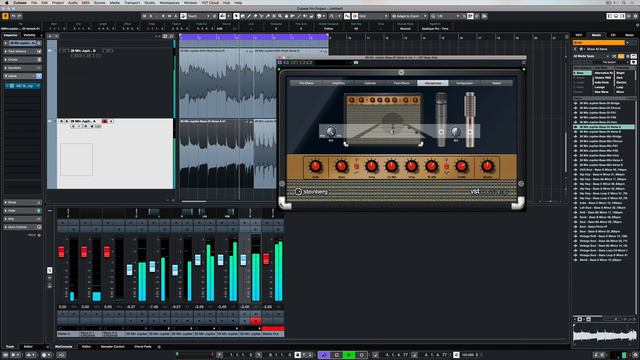Image resolution: width=640 pixels, height=360 pixels.
Task: Select the silver ribbon microphone
Action: pos(470,119)
